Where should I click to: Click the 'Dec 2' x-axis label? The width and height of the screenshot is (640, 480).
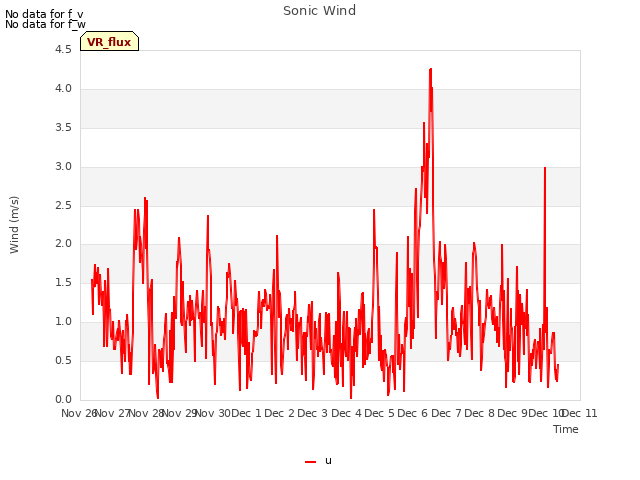coord(280,413)
